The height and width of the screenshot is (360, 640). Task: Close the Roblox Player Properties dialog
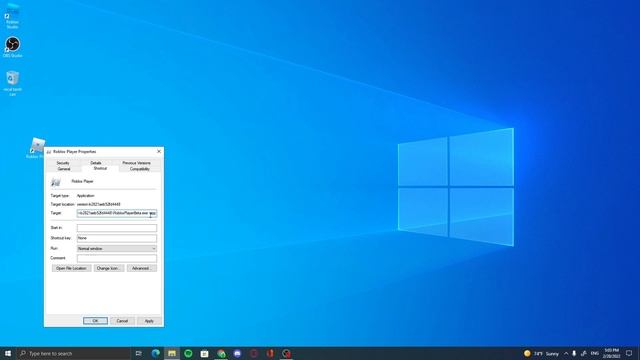tap(159, 151)
